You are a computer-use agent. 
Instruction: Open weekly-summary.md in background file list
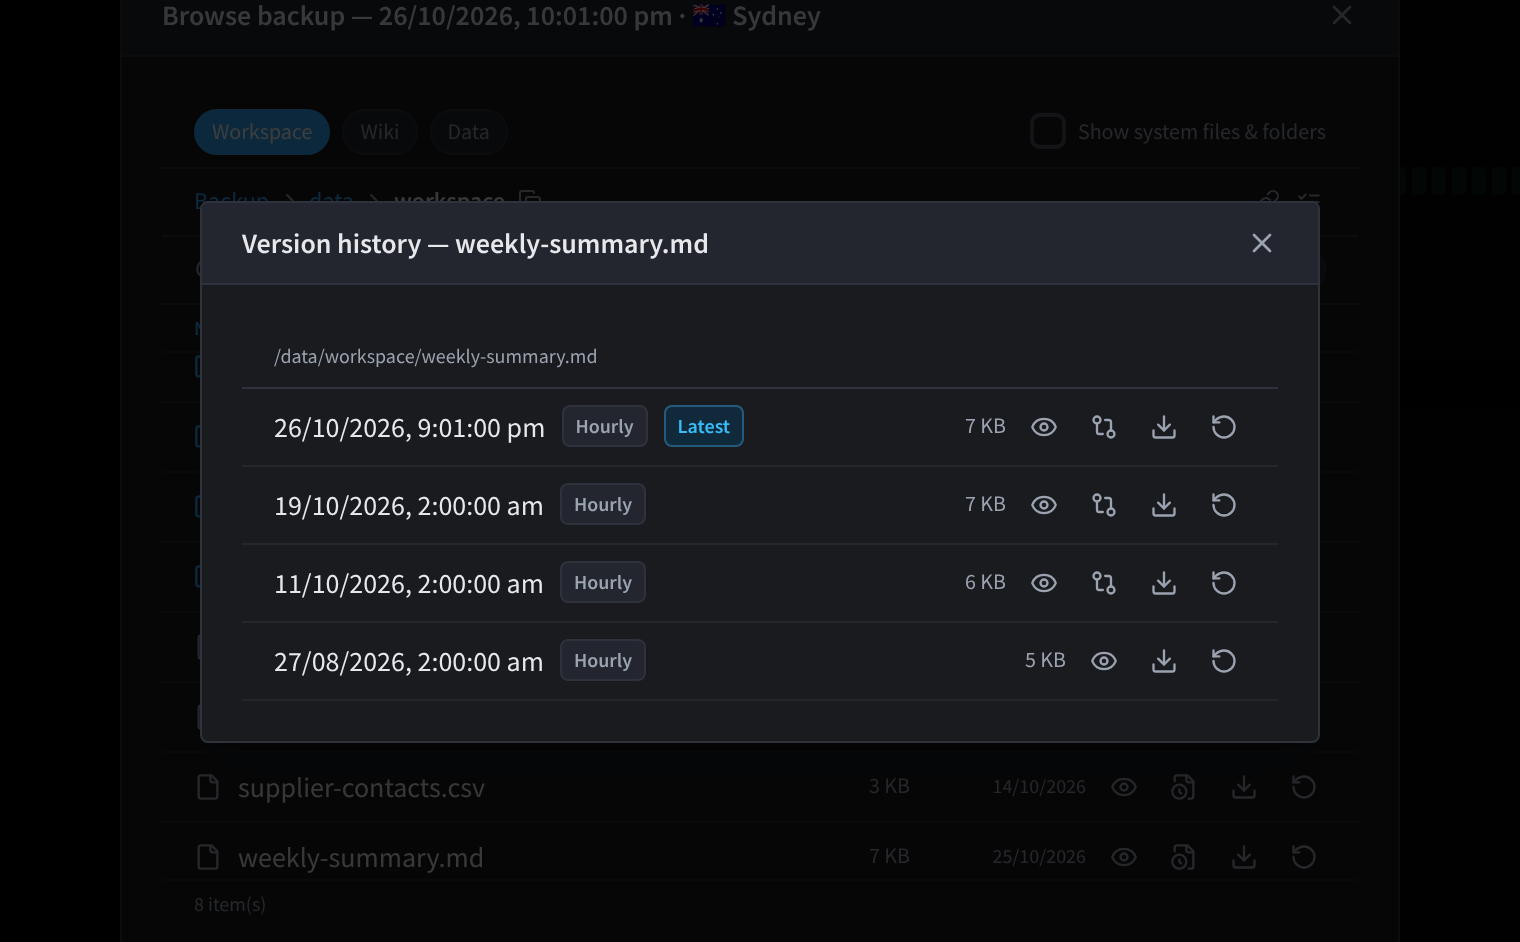point(360,858)
